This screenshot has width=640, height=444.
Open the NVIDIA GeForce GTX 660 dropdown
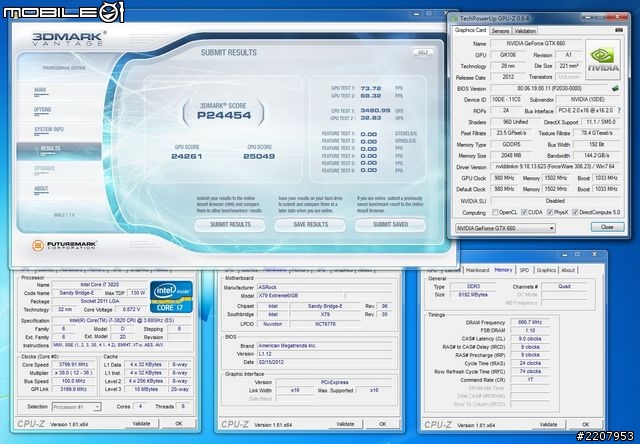[505, 228]
